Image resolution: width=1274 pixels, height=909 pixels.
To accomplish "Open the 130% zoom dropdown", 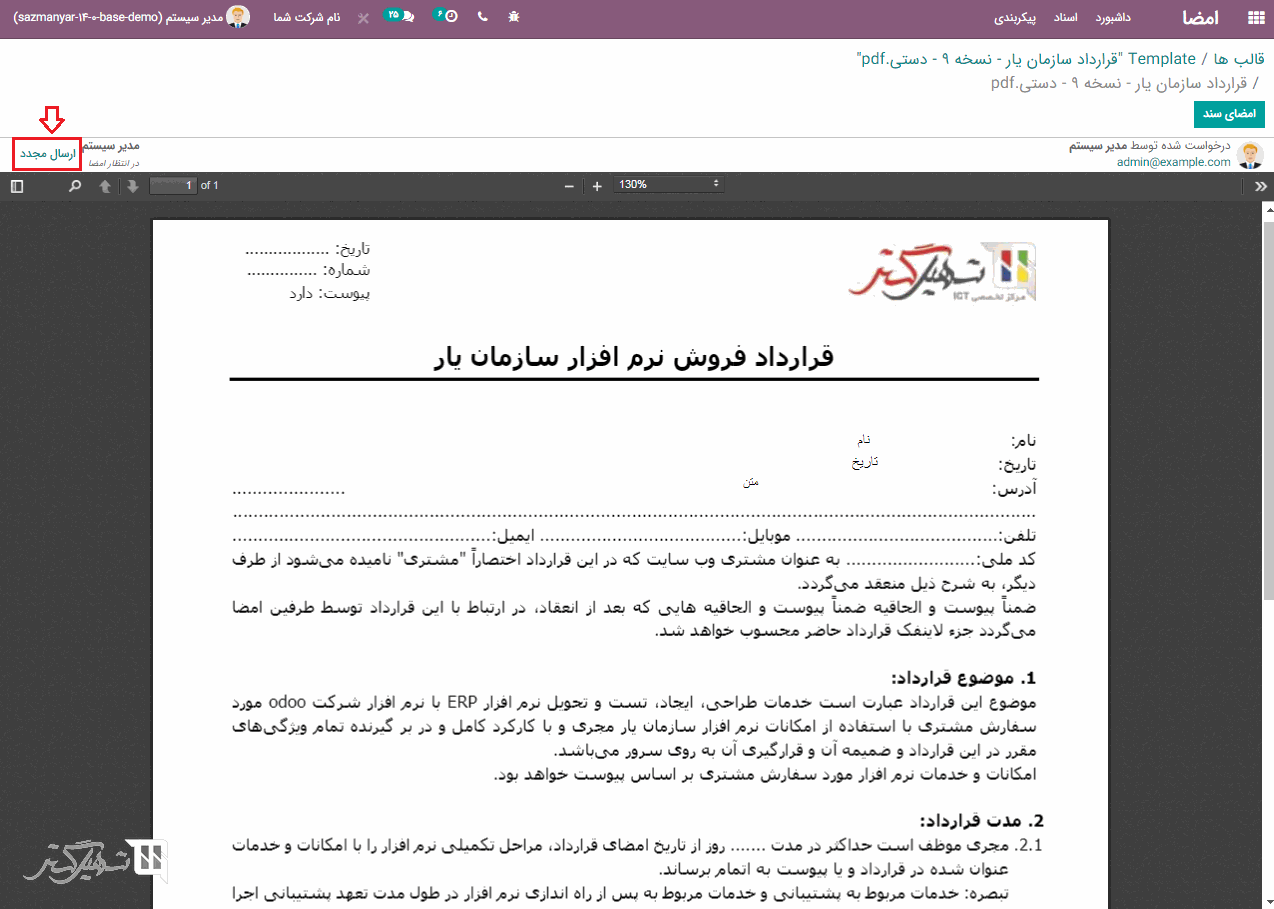I will point(670,185).
